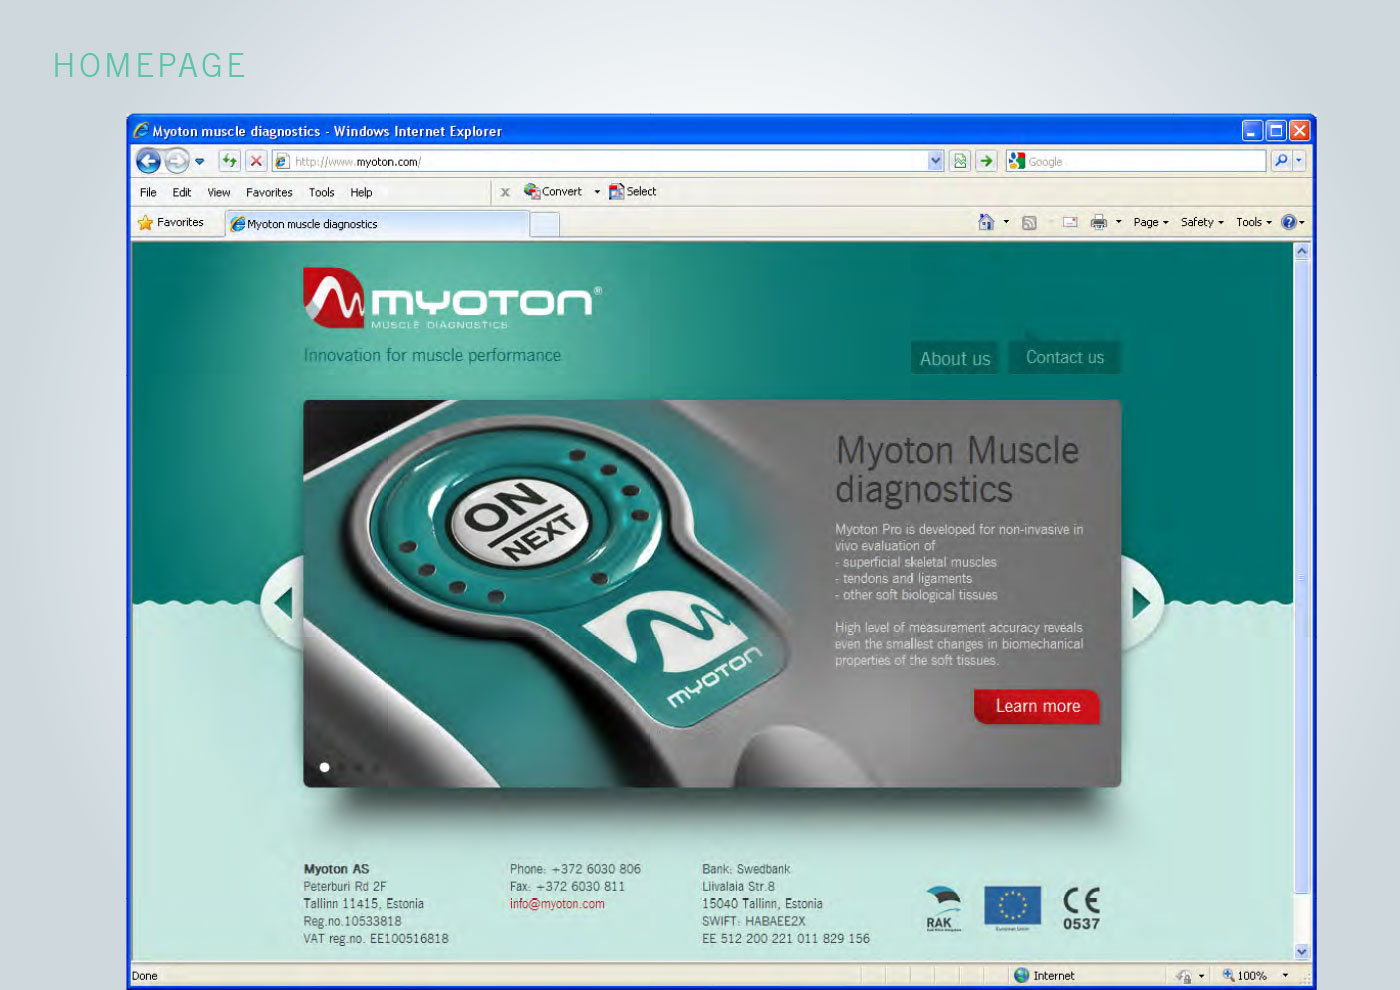Click the blue Help question icon

[x=1289, y=222]
